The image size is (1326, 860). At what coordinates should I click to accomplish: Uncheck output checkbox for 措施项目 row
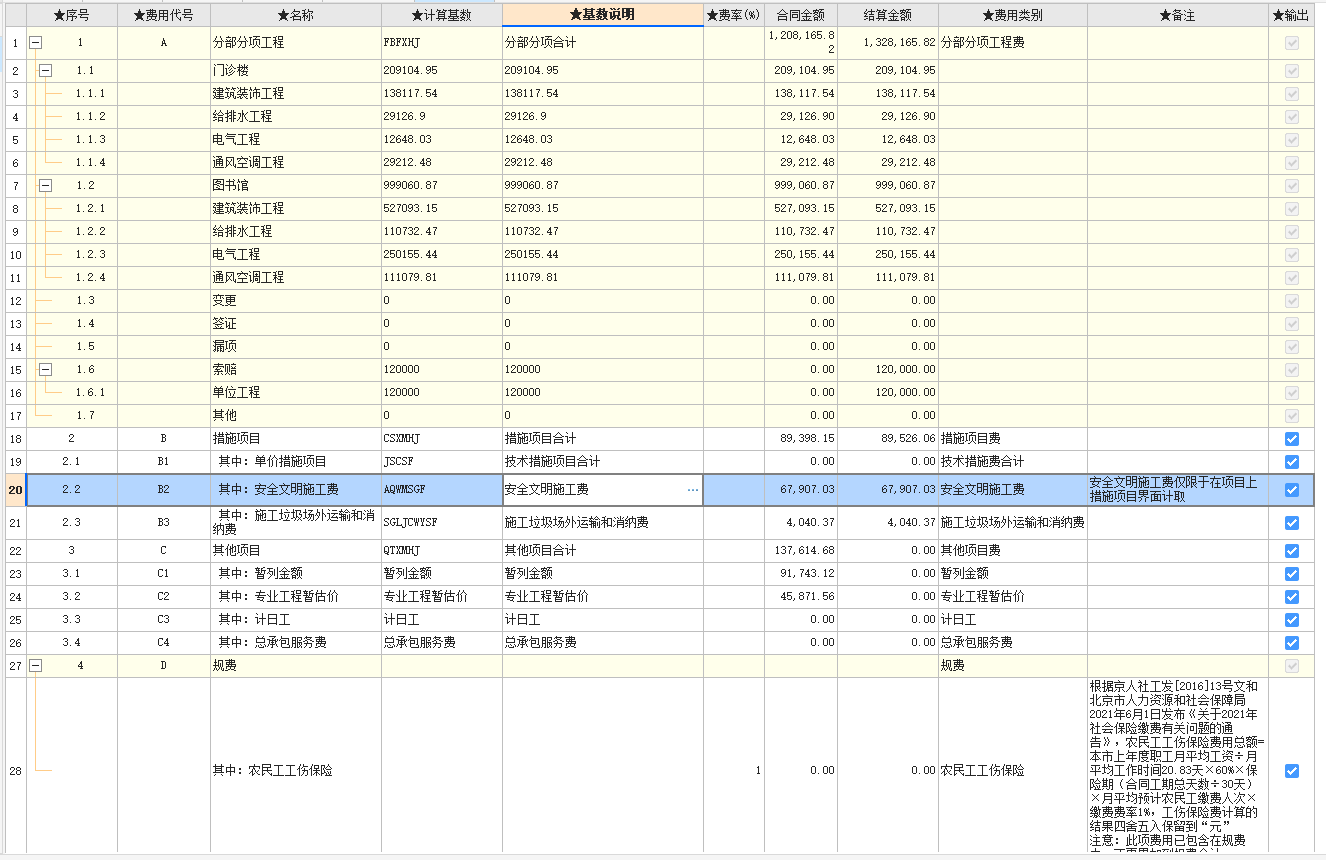[x=1291, y=439]
